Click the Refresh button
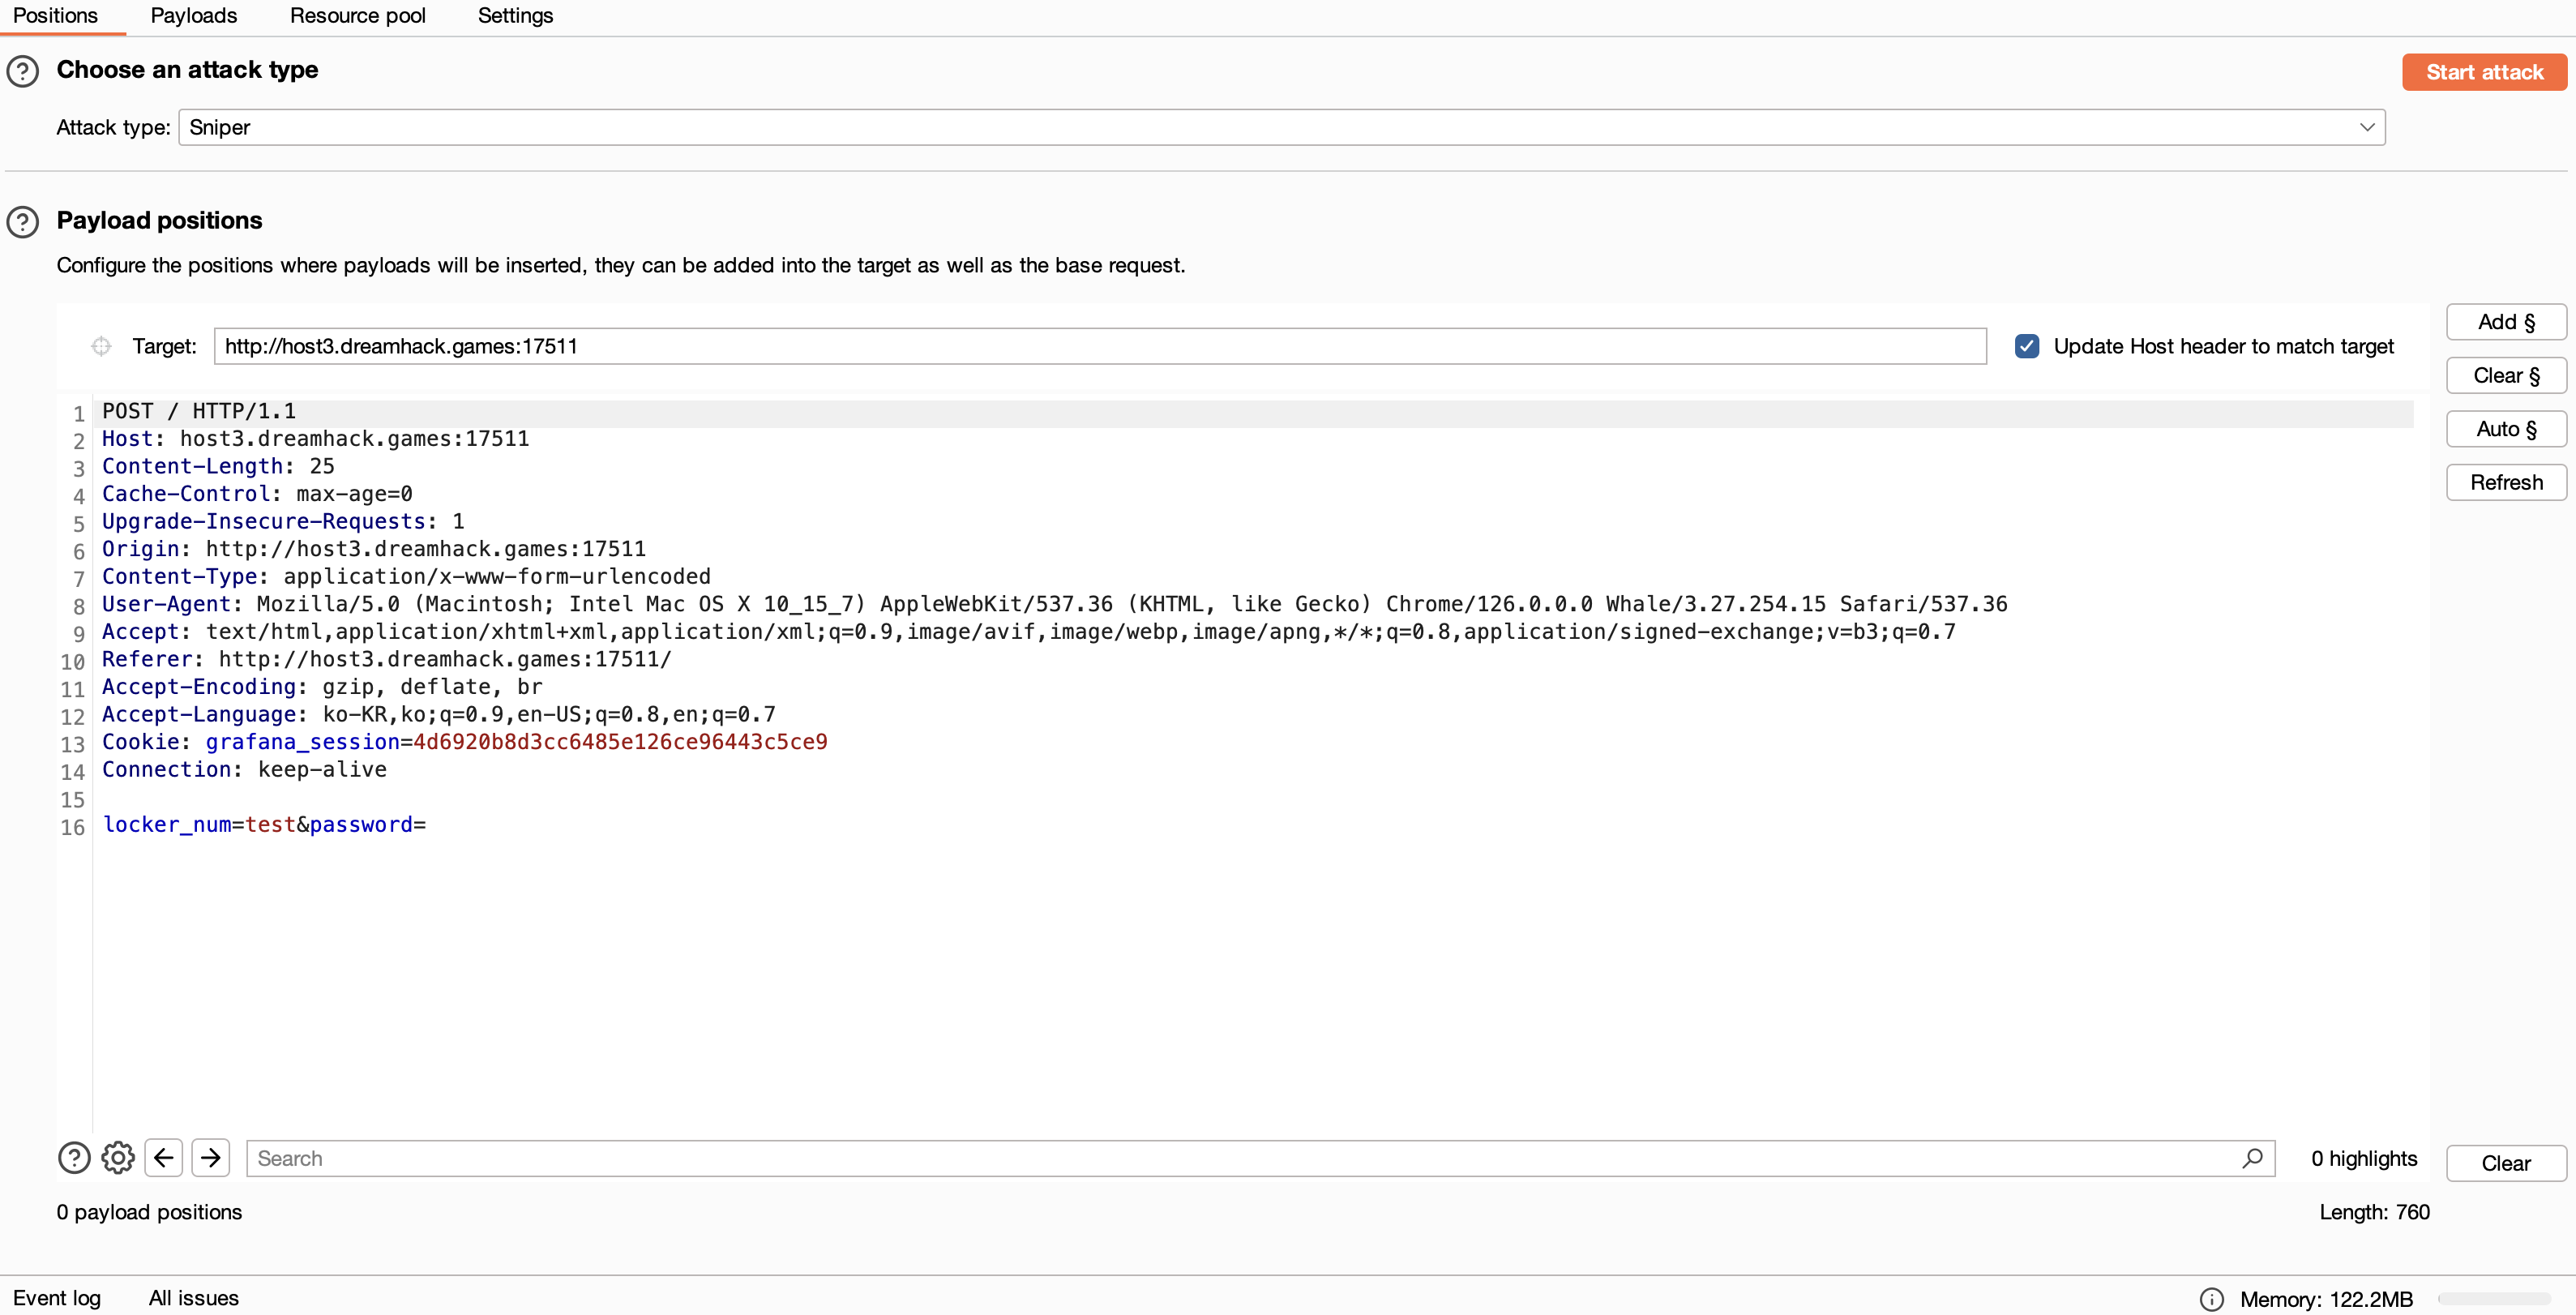 tap(2506, 483)
